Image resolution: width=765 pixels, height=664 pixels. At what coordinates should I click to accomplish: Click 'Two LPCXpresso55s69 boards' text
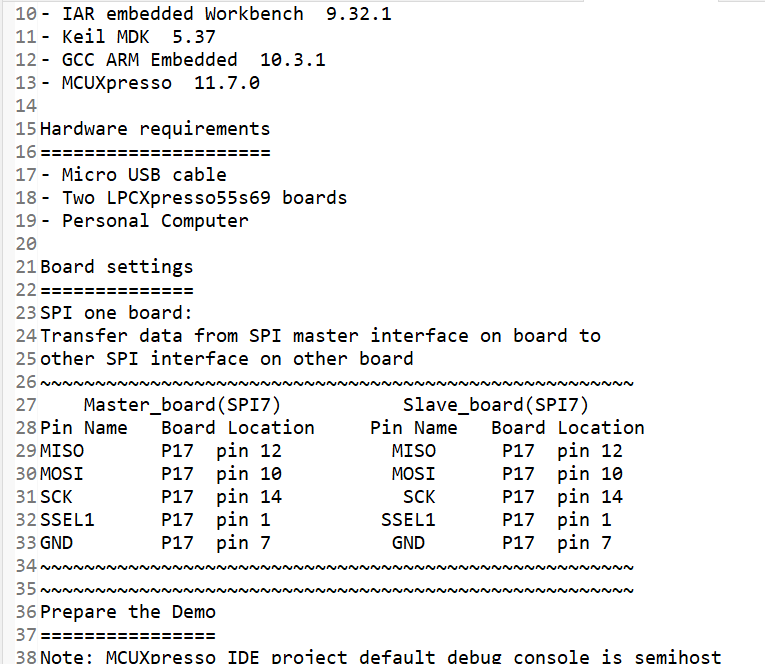pyautogui.click(x=205, y=198)
